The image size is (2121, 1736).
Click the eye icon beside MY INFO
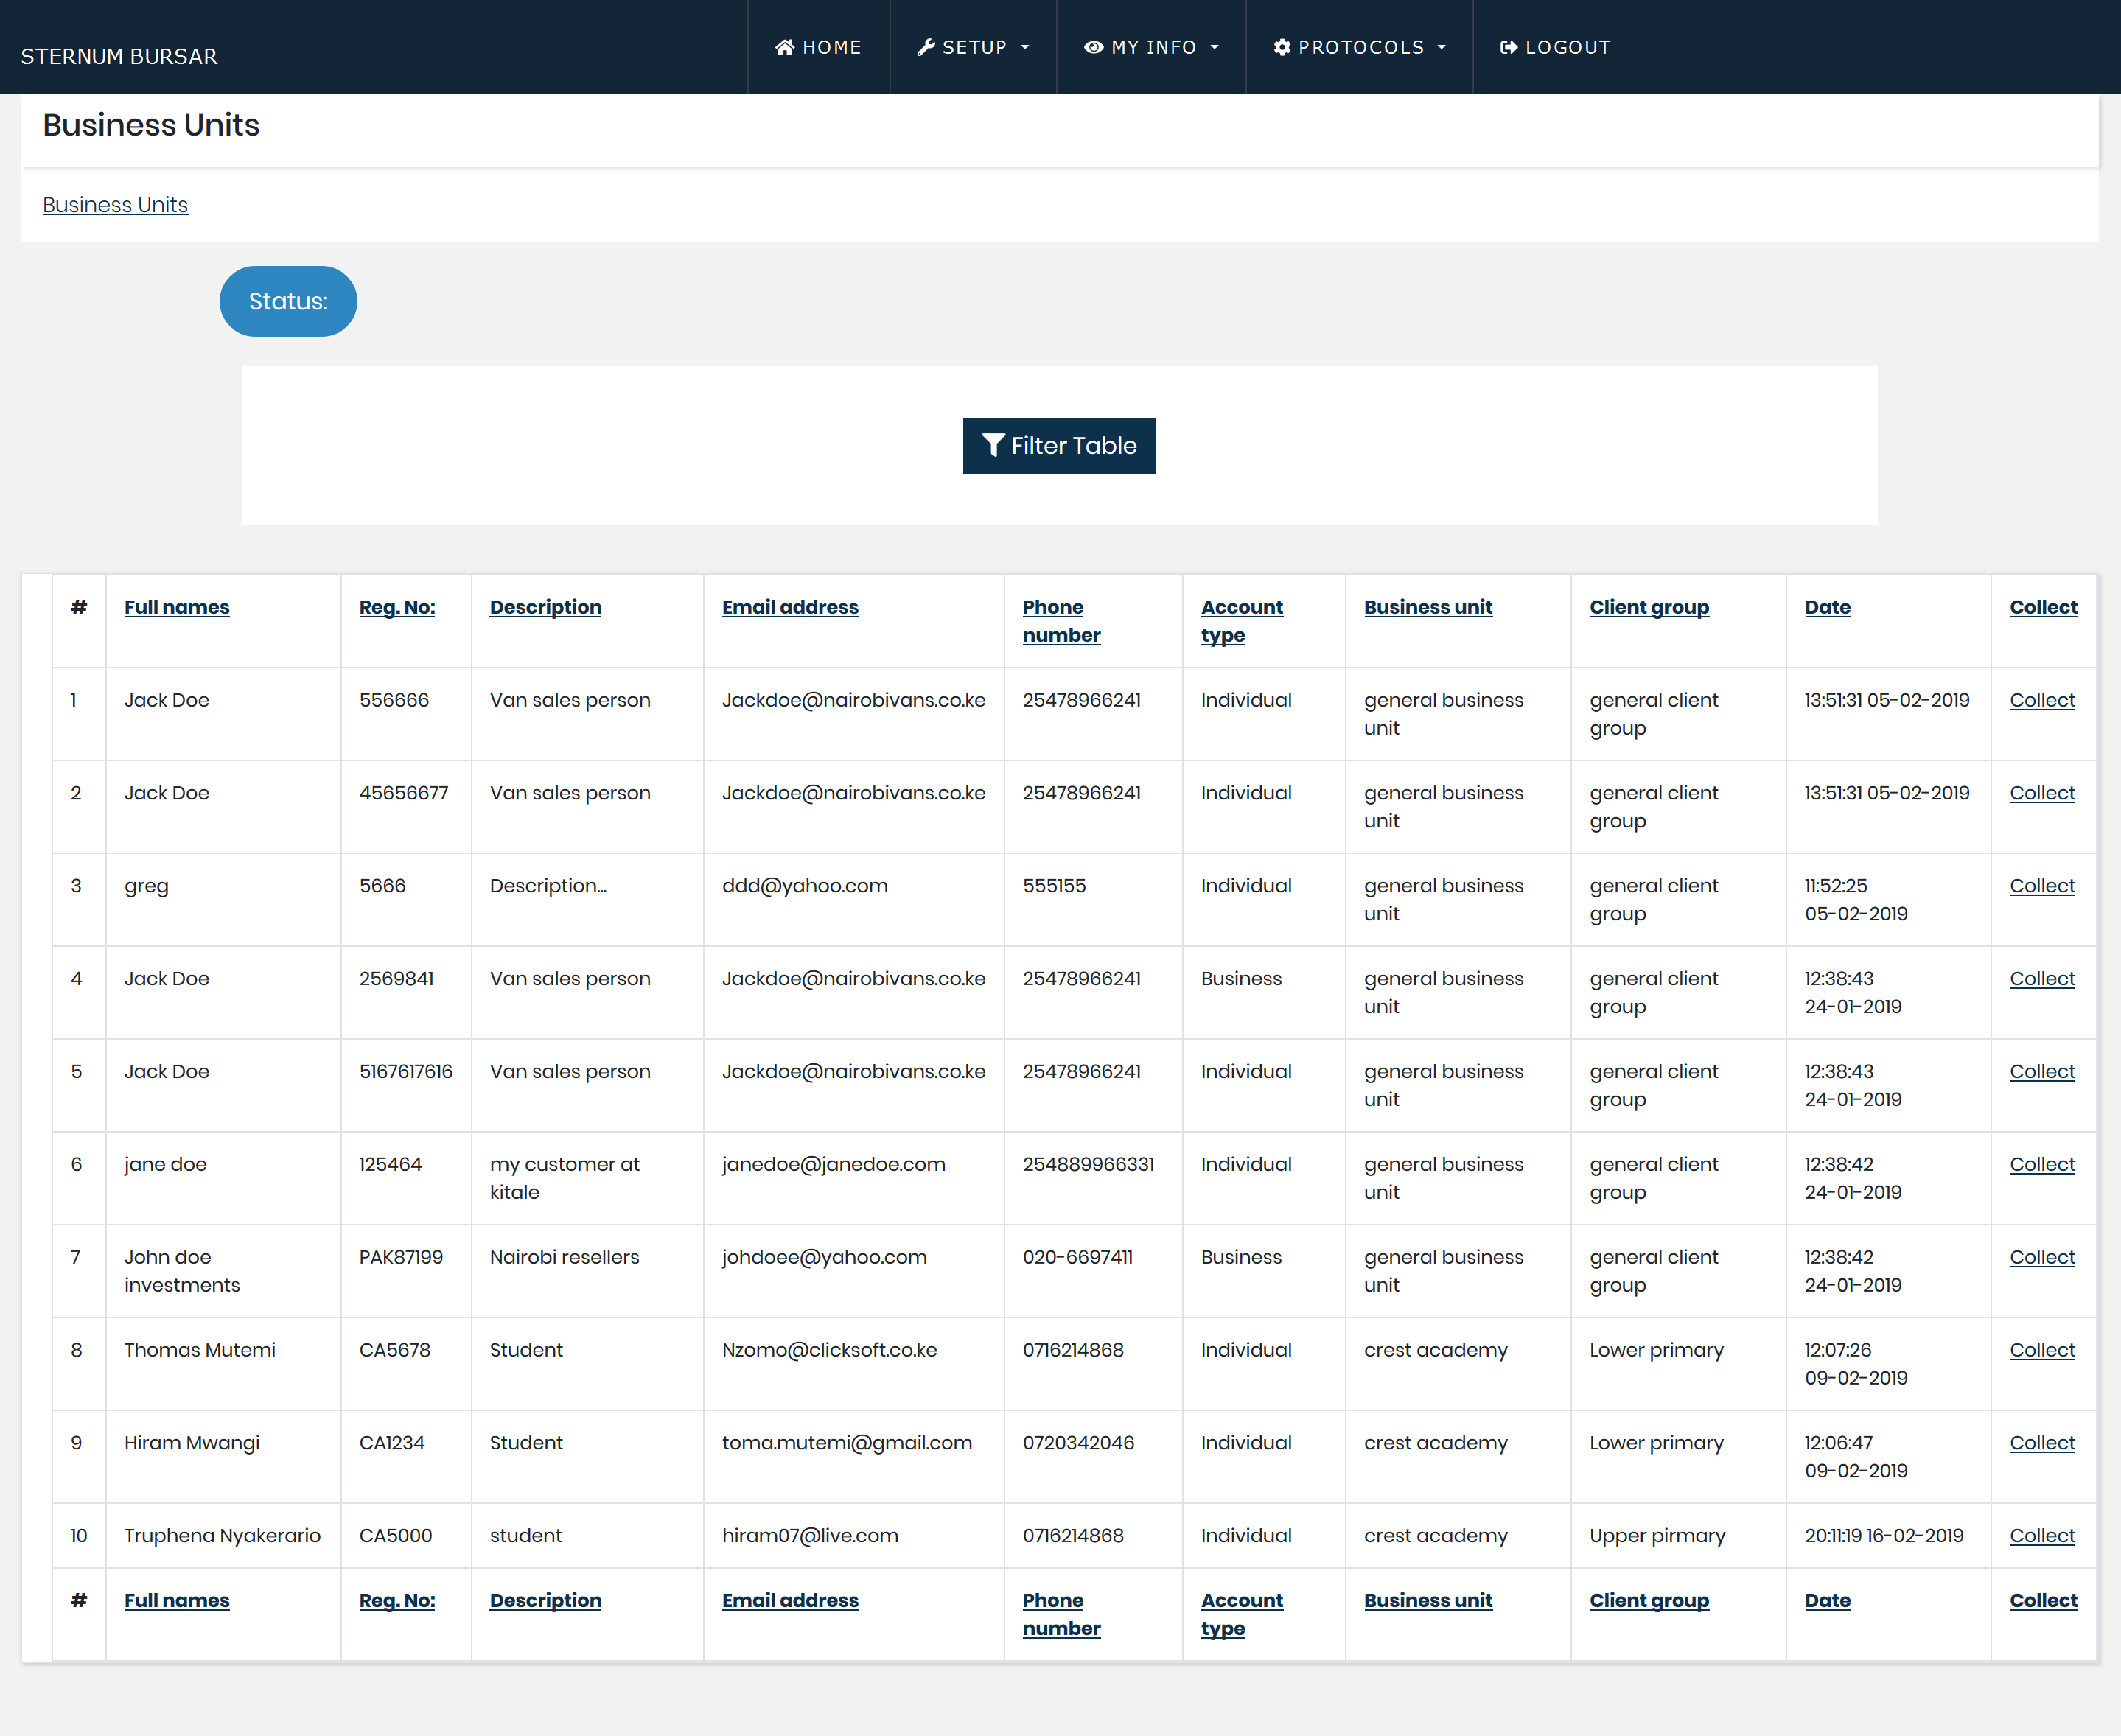pyautogui.click(x=1094, y=47)
